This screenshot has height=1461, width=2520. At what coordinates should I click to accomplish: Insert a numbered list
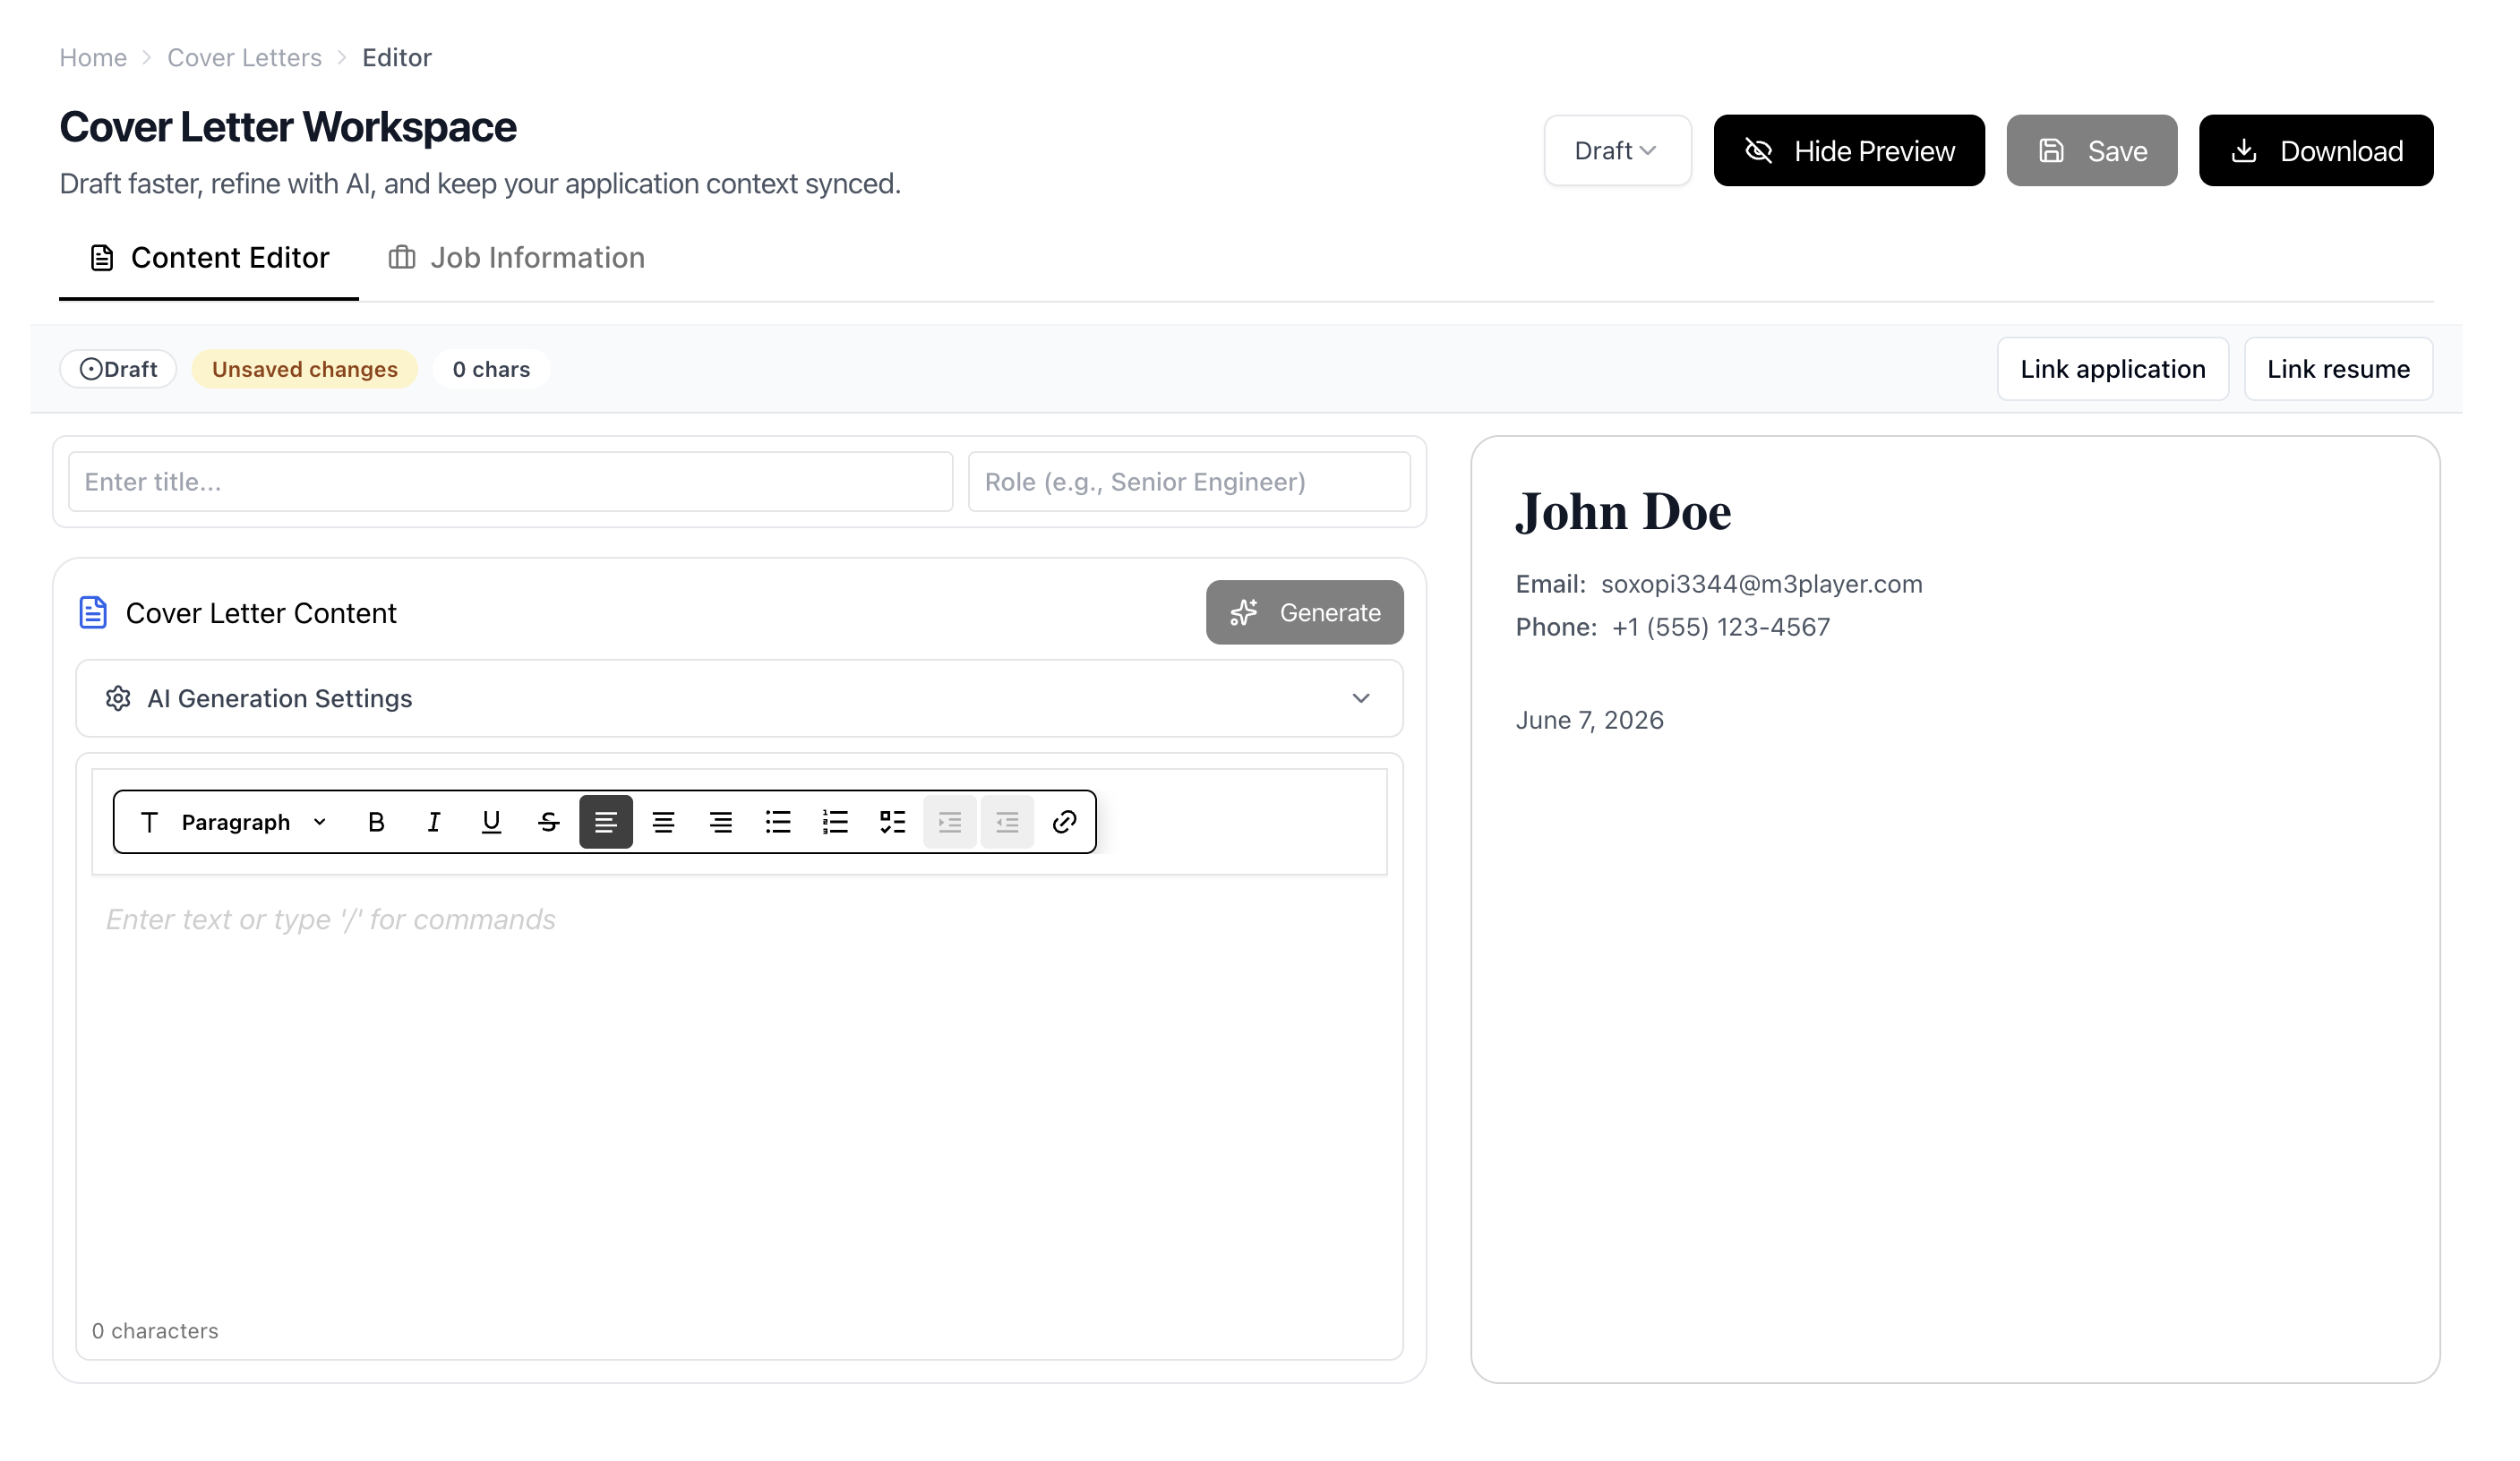coord(835,822)
